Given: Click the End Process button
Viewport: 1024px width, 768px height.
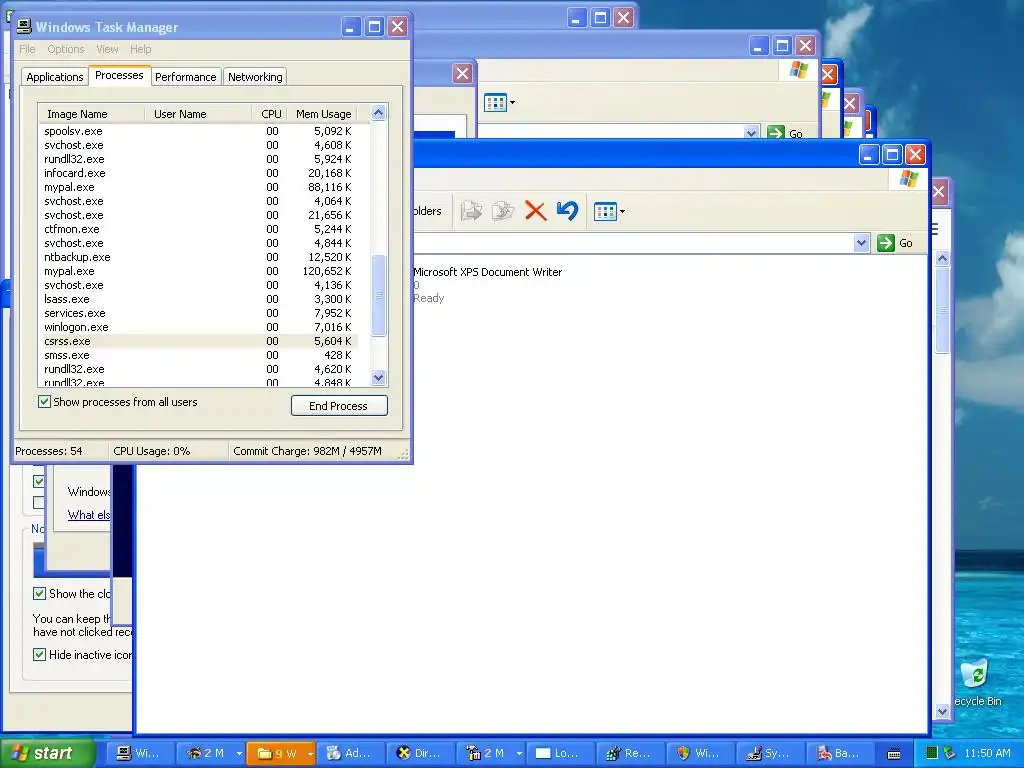Looking at the screenshot, I should pos(339,406).
